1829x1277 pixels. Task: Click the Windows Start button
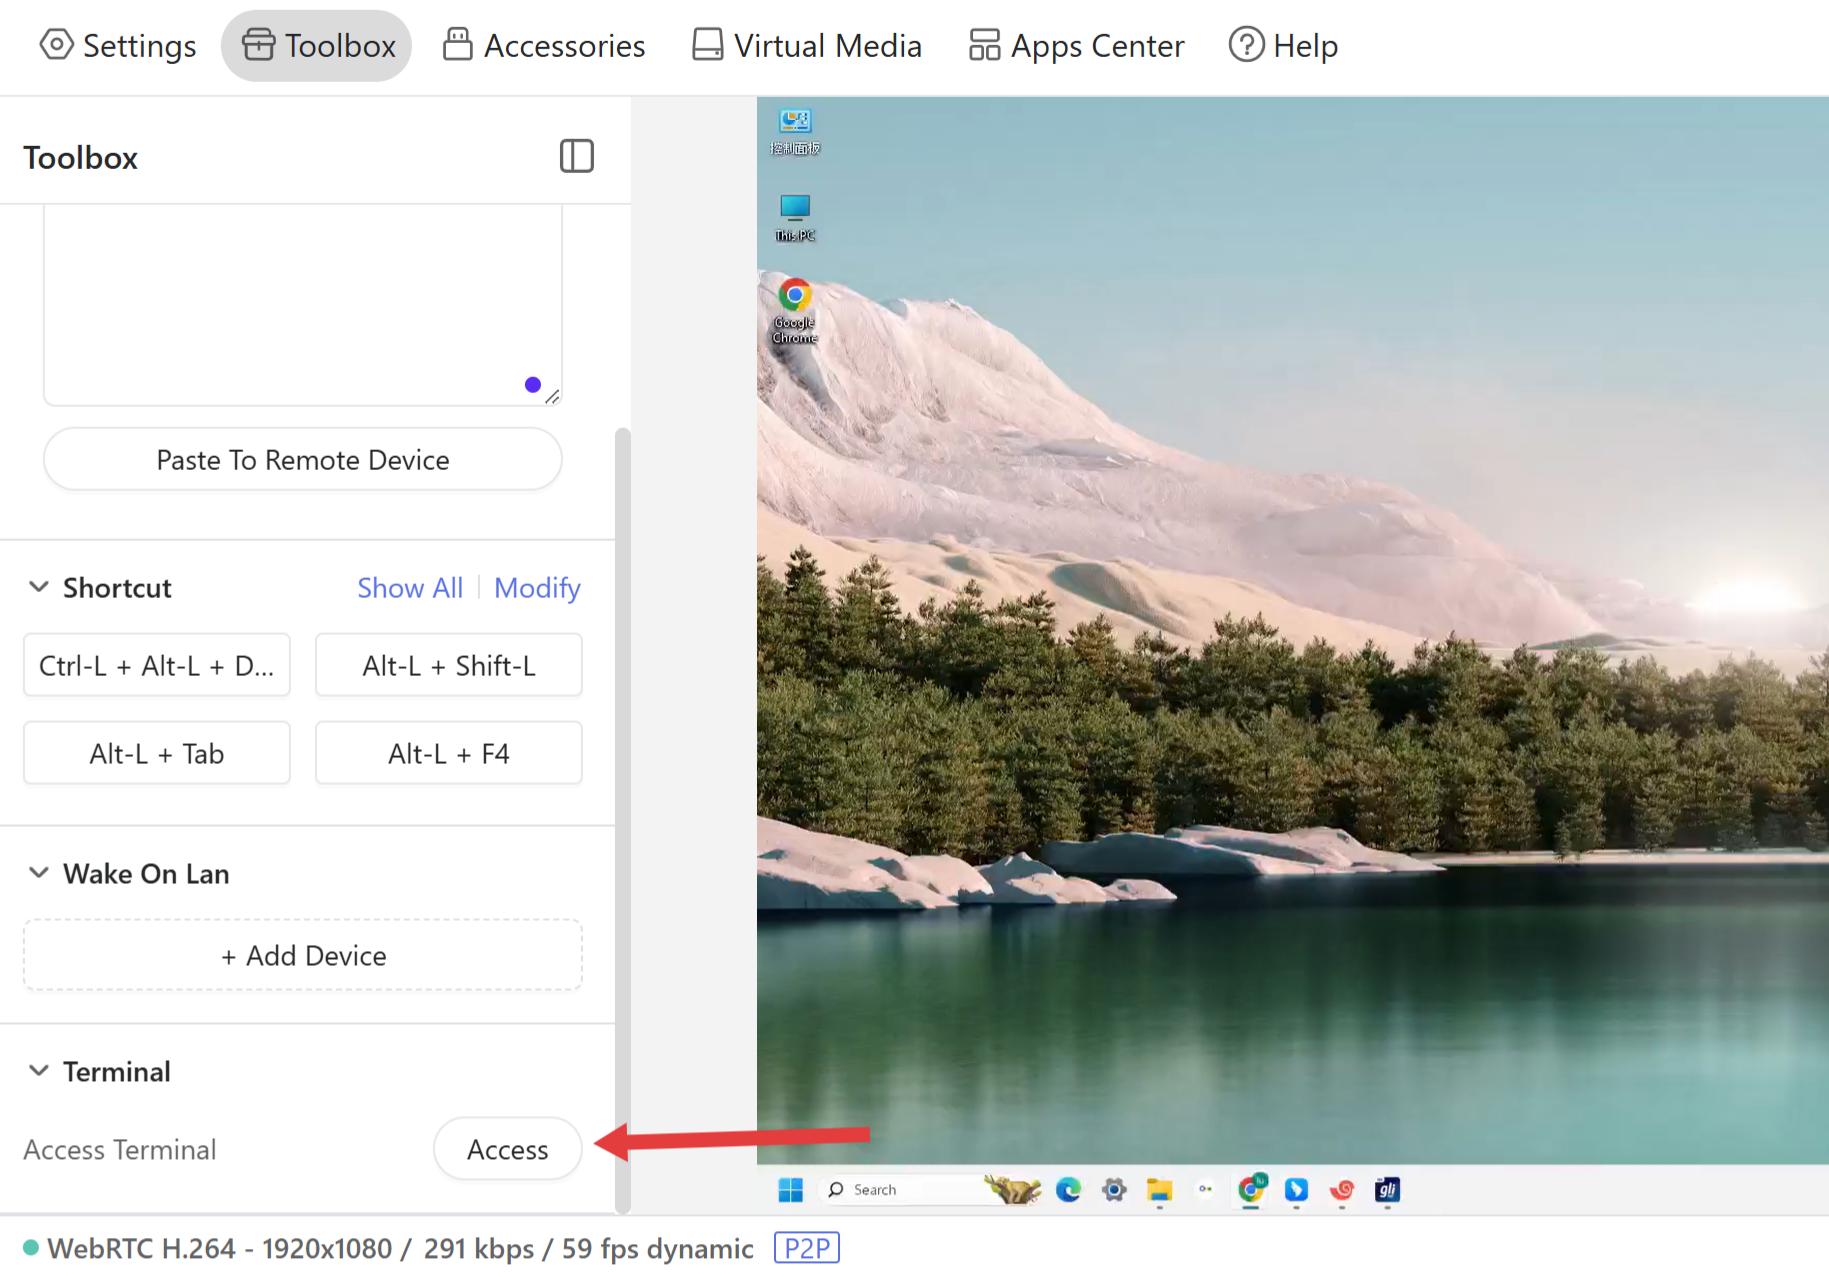coord(790,1190)
